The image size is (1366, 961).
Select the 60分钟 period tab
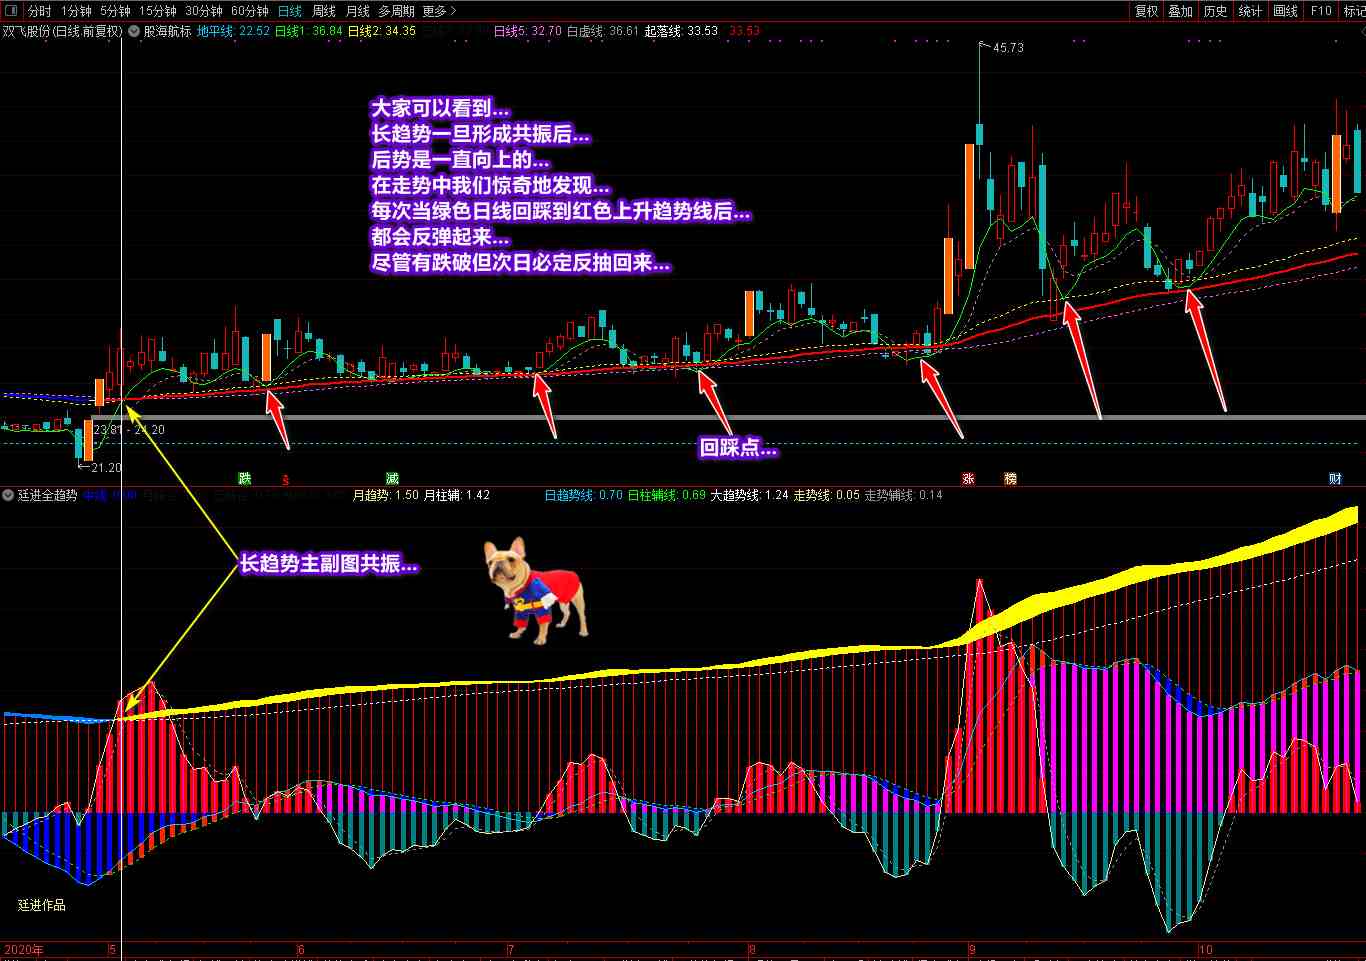click(x=249, y=11)
